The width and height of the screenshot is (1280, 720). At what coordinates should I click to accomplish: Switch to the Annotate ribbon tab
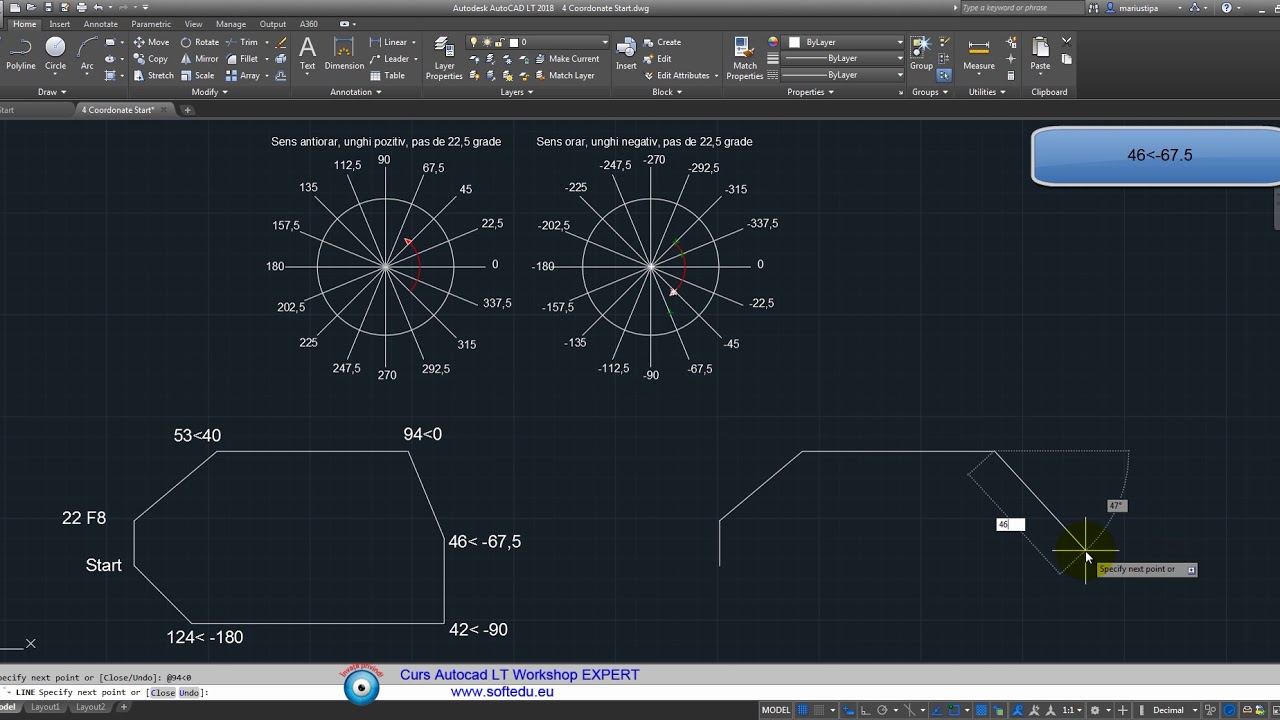tap(100, 24)
